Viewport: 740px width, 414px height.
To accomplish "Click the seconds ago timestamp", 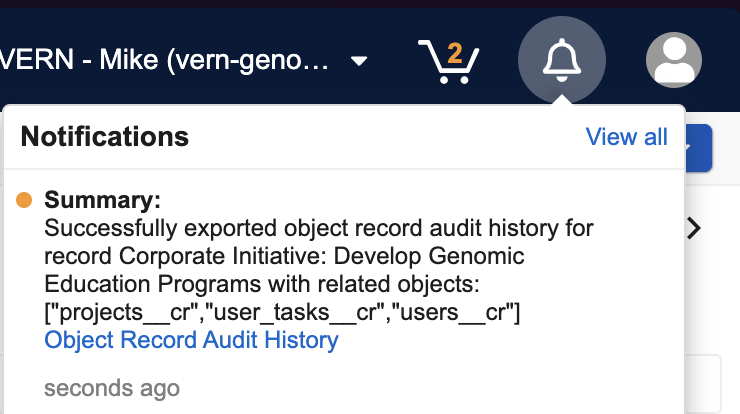I will [112, 388].
